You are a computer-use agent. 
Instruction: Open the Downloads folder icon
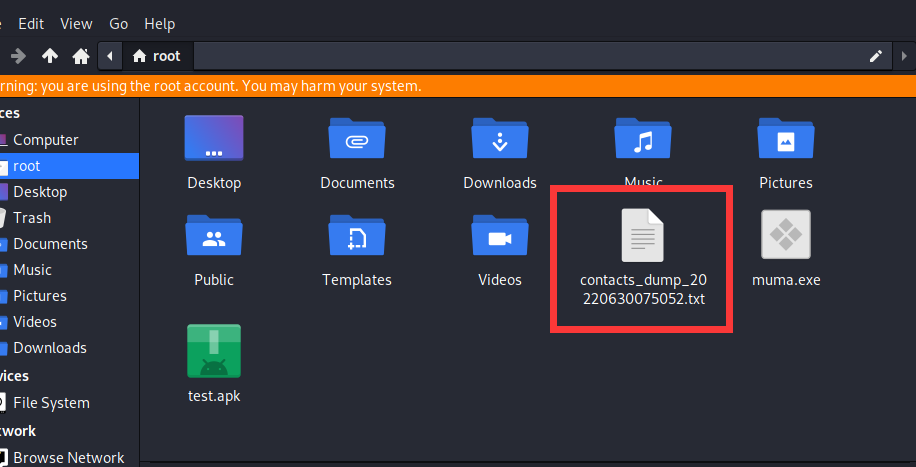point(500,139)
